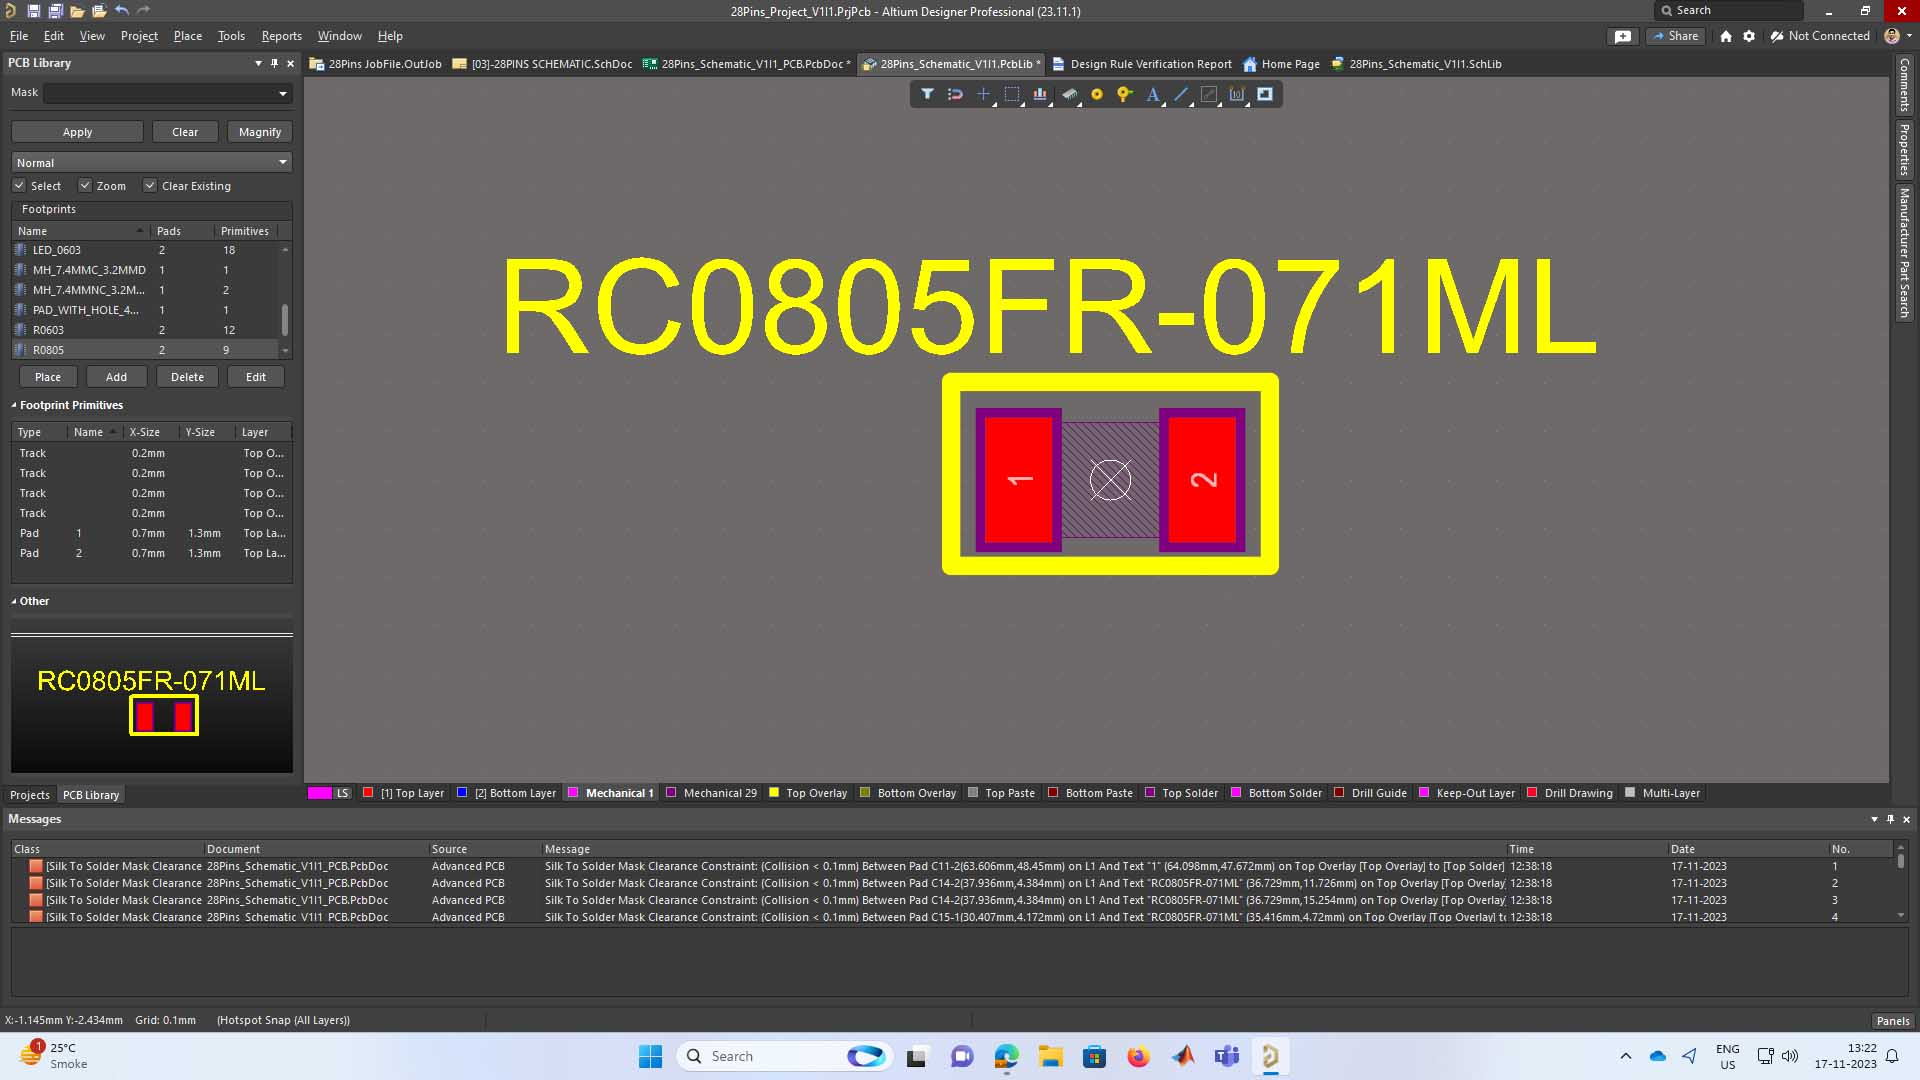Switch to Design Rule Verification Report tab
Screen dimensions: 1920x1080
point(1150,64)
